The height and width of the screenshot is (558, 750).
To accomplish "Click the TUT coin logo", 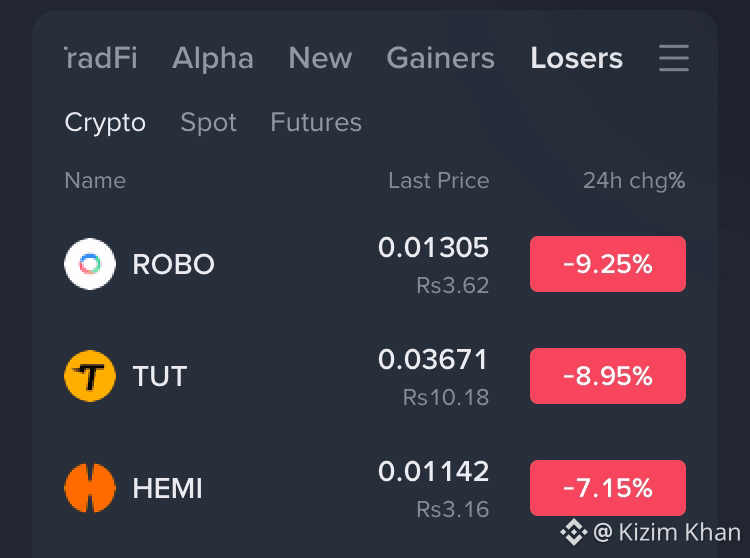I will (x=90, y=376).
